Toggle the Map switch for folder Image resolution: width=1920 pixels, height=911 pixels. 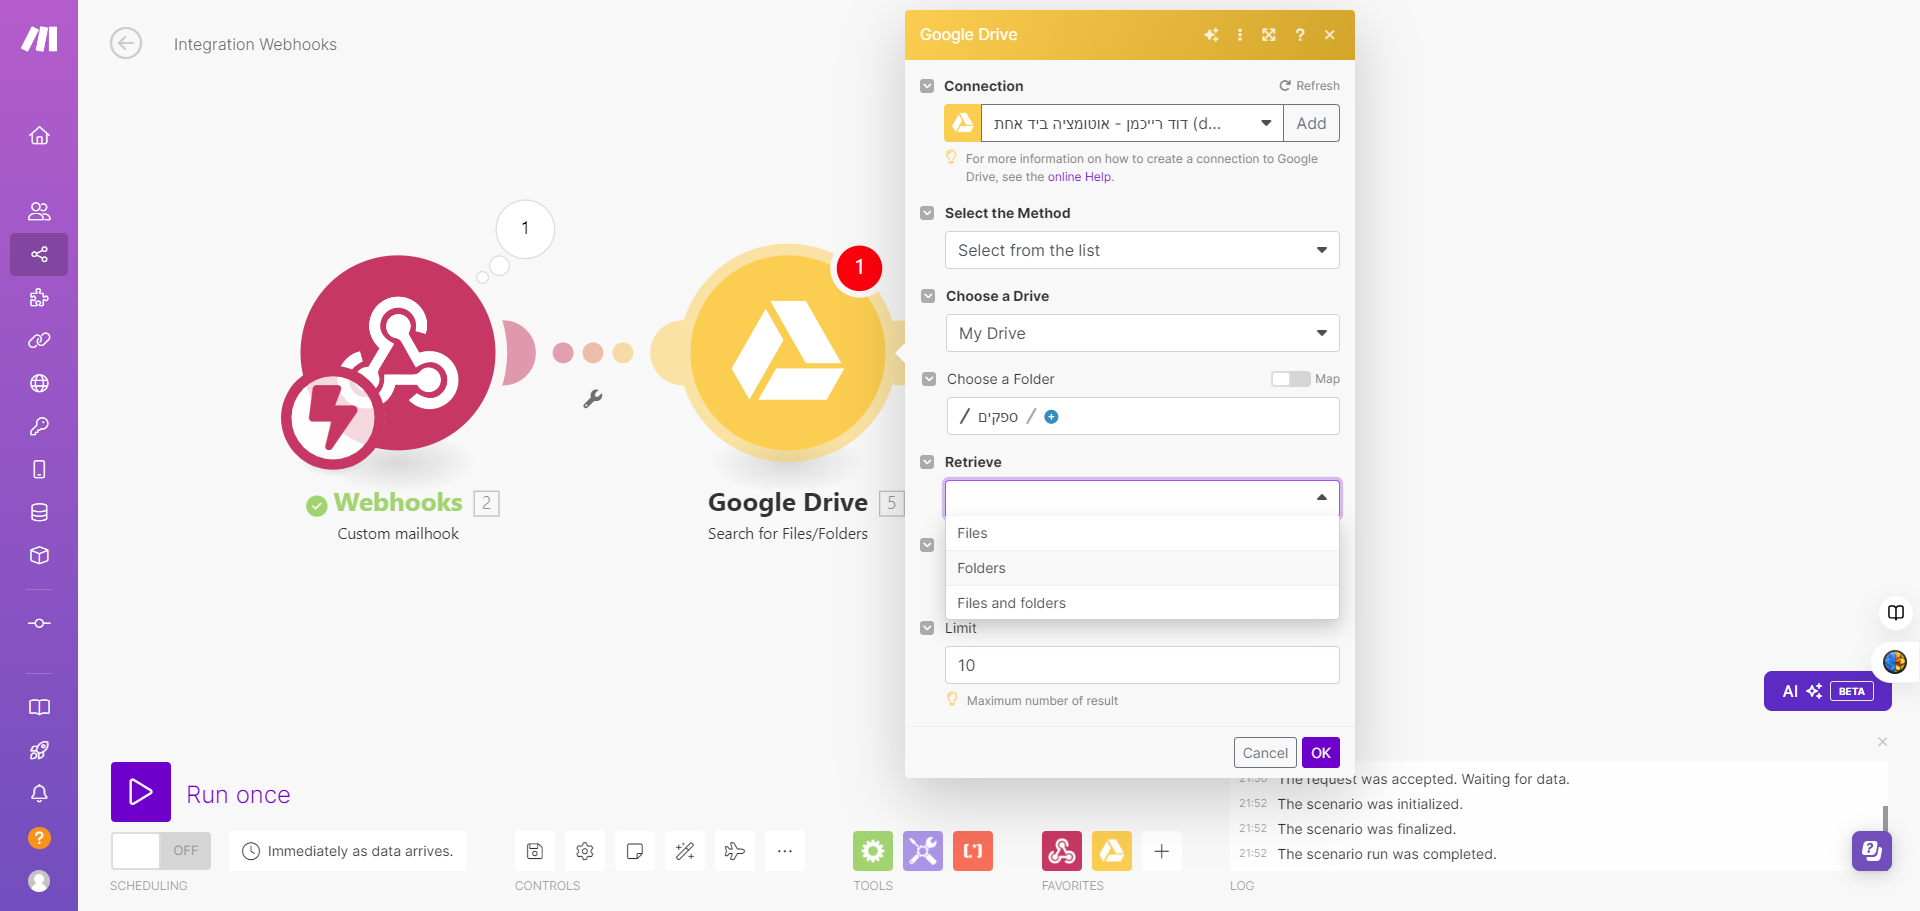click(1290, 379)
